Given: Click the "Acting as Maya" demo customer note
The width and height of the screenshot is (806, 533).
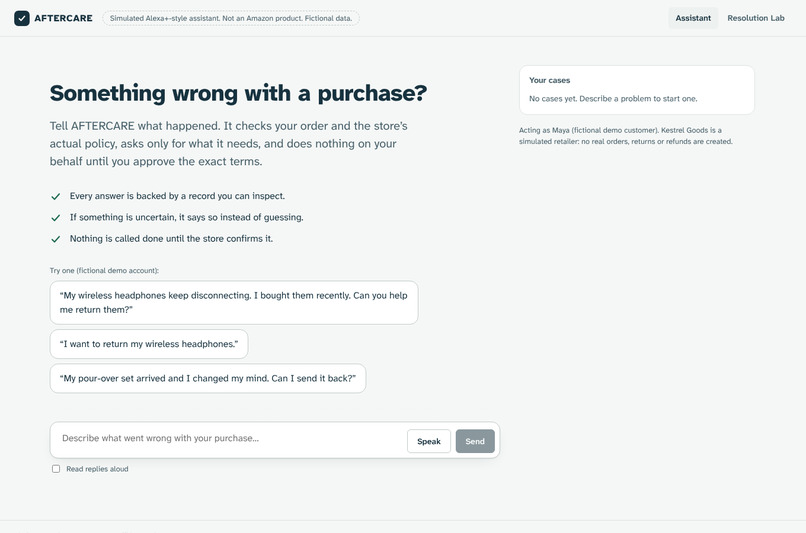Looking at the screenshot, I should 626,136.
